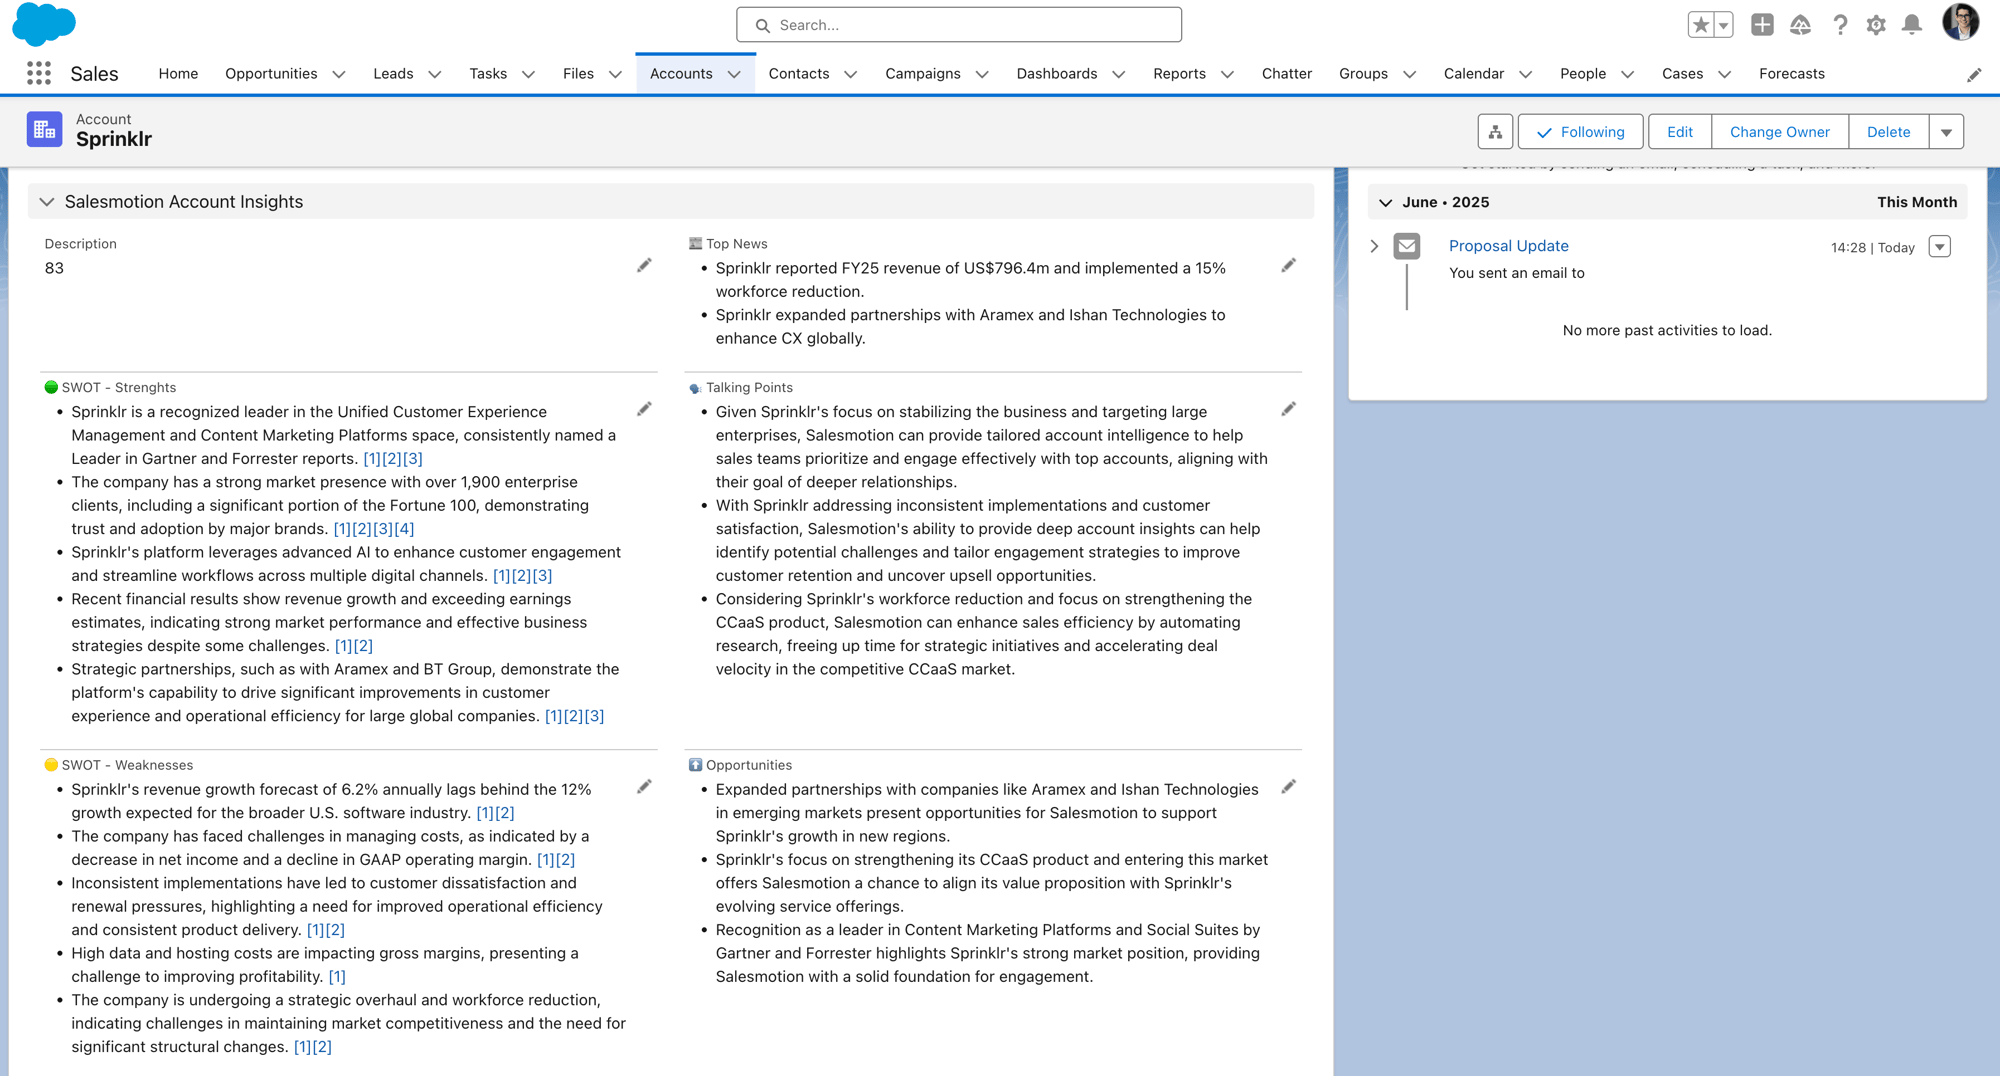Open more record actions dropdown beside Delete
This screenshot has height=1076, width=2000.
pyautogui.click(x=1946, y=132)
